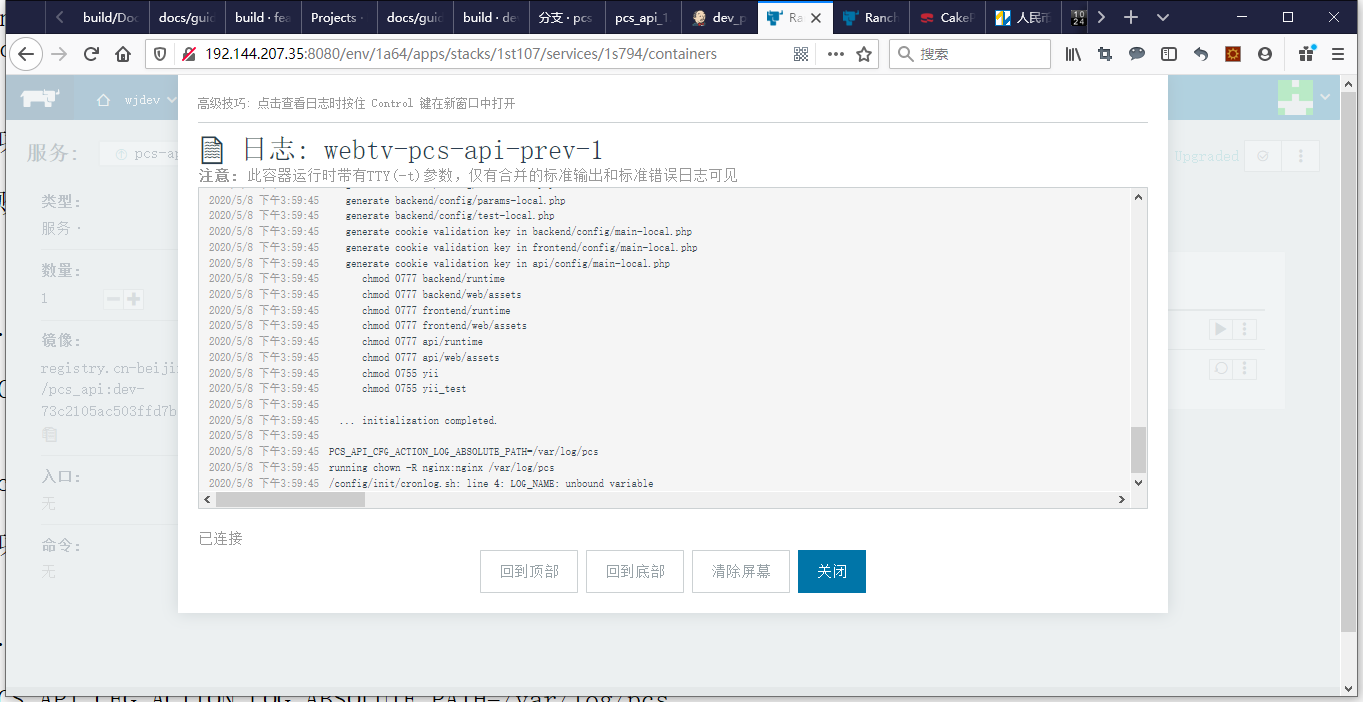Open the chat bubble extension icon
The height and width of the screenshot is (702, 1363).
tap(1137, 54)
